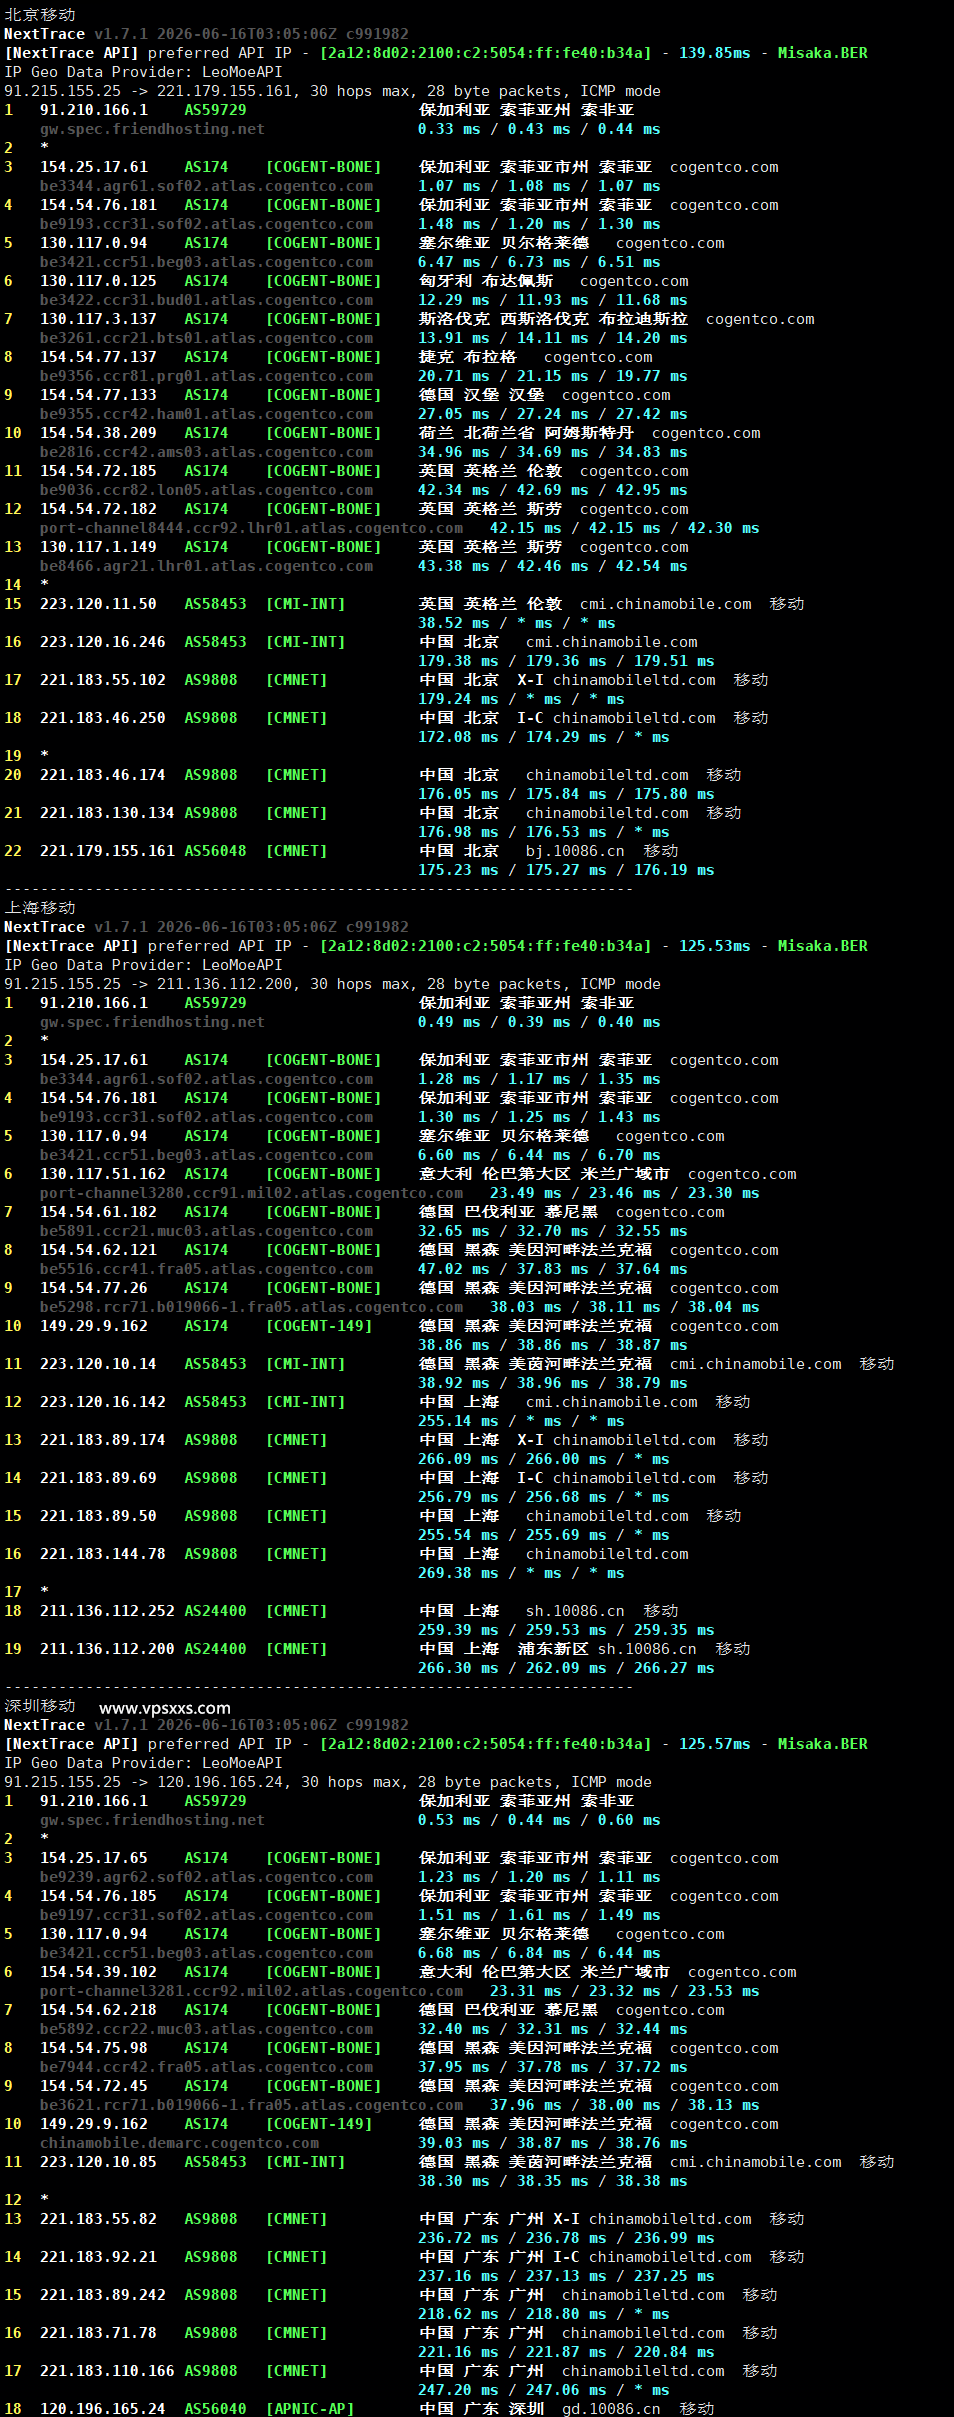
Task: Click the hop IP "154.54.77.137"
Action: tap(98, 357)
